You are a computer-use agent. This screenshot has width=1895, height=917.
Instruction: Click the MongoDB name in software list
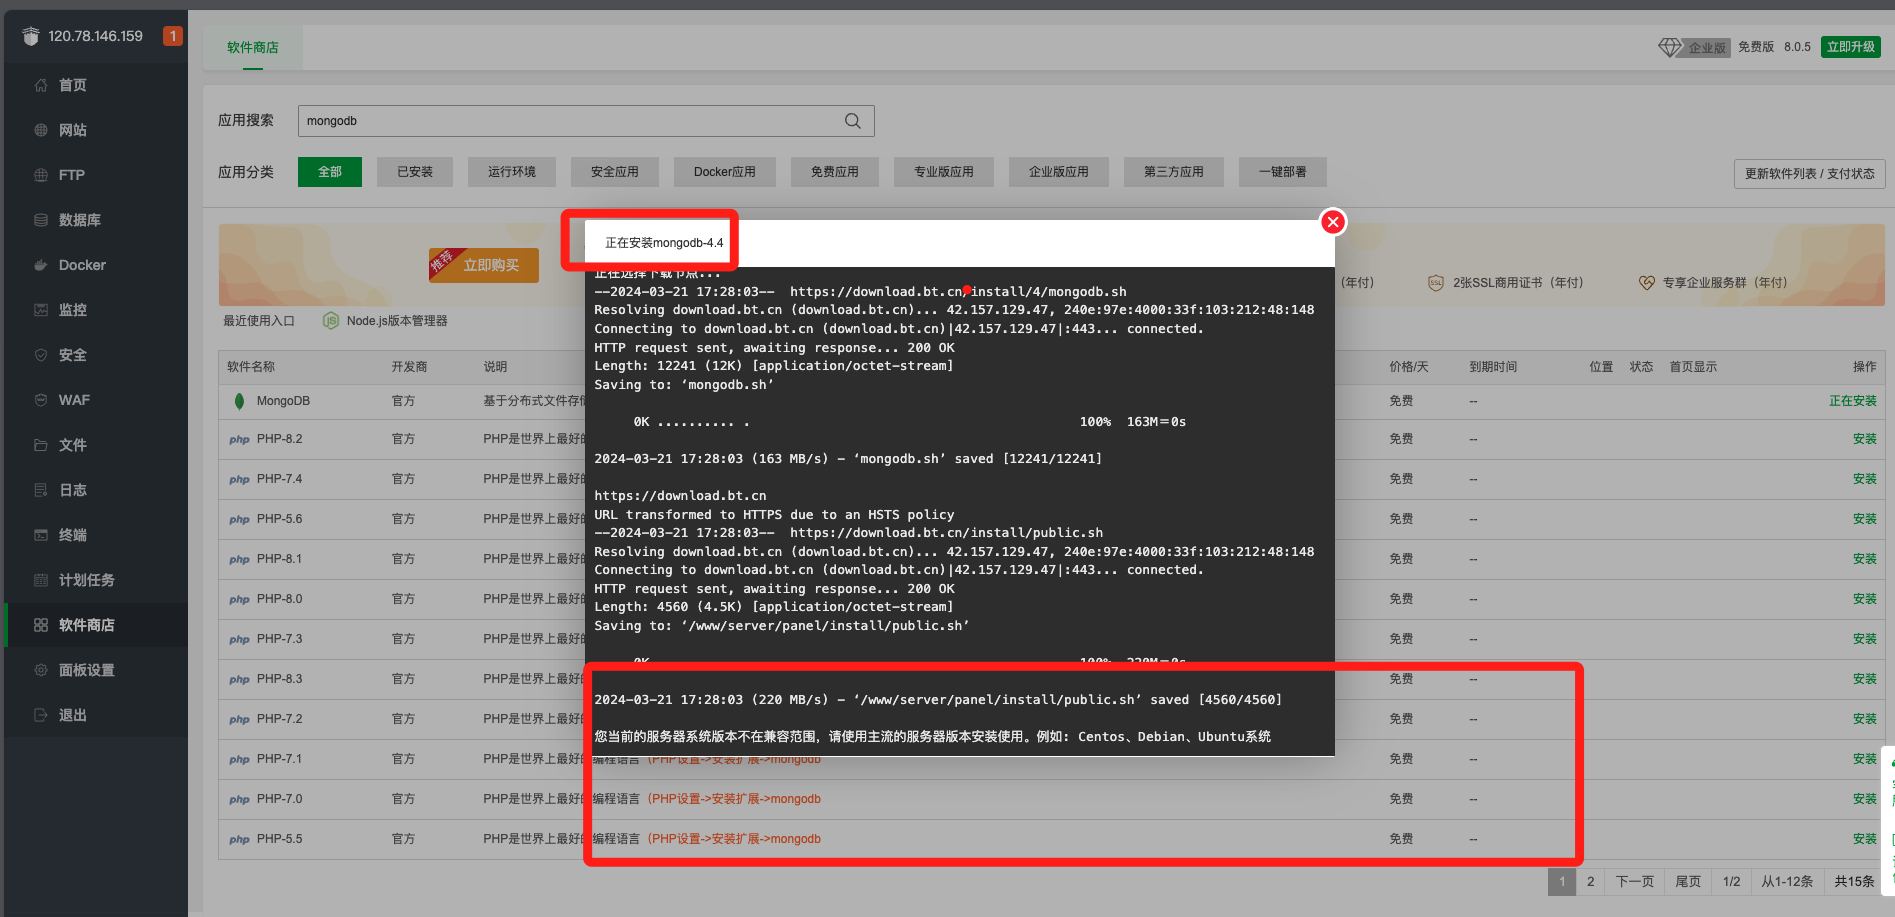coord(283,401)
